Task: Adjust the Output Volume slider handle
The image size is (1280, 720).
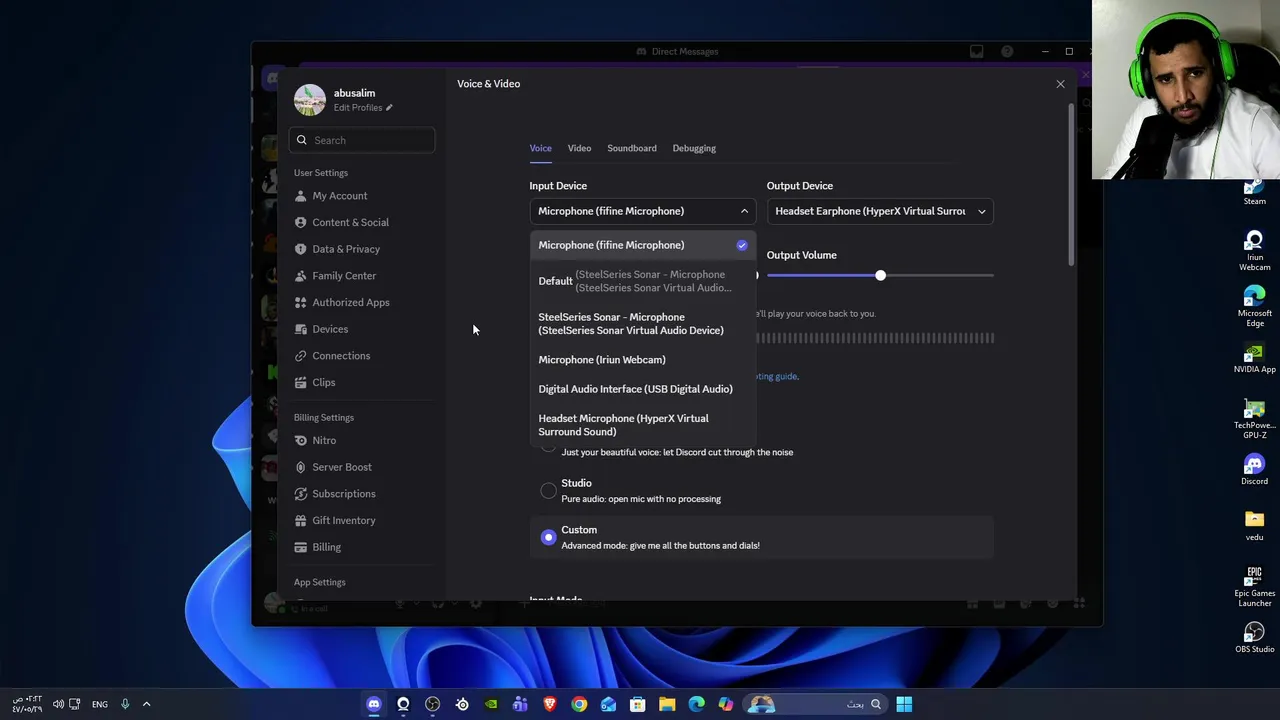Action: click(x=880, y=275)
